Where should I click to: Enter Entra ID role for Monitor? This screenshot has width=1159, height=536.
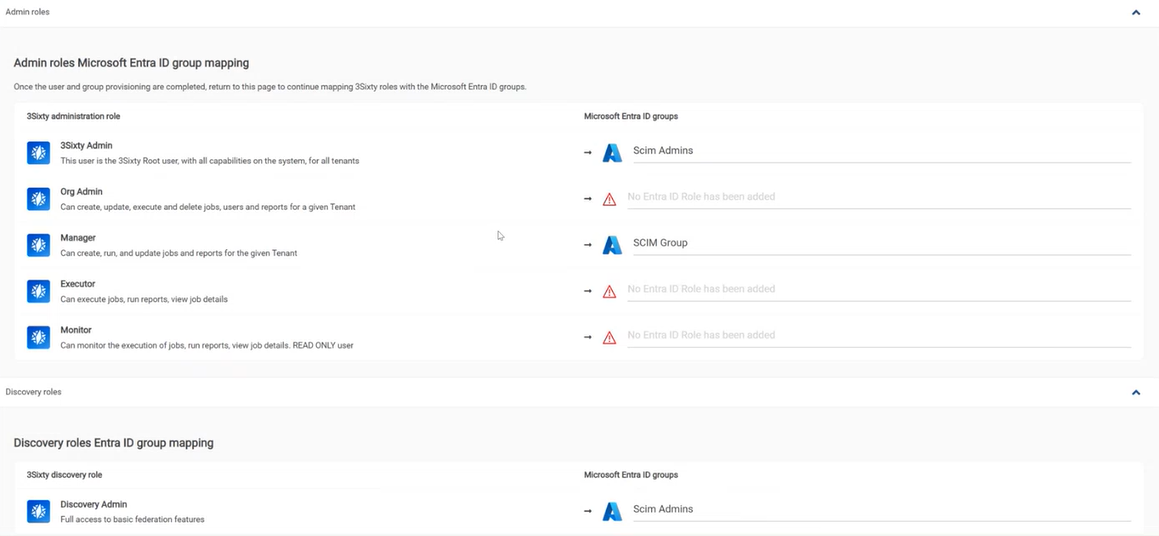pyautogui.click(x=878, y=335)
